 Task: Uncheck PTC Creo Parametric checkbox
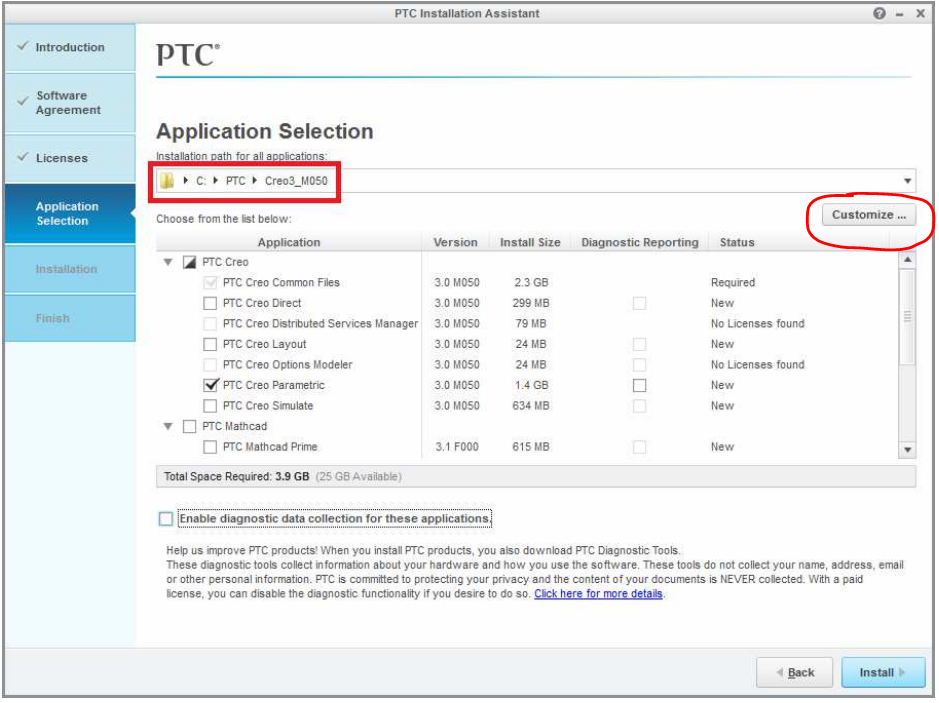pyautogui.click(x=210, y=385)
